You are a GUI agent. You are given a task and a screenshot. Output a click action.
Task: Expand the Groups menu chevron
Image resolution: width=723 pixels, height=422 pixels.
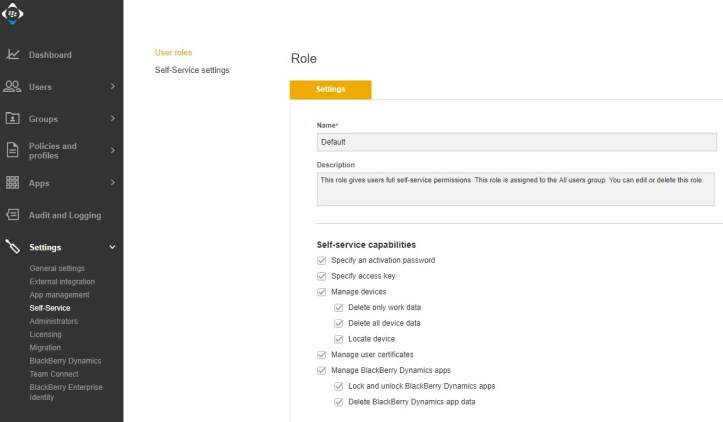(x=113, y=119)
